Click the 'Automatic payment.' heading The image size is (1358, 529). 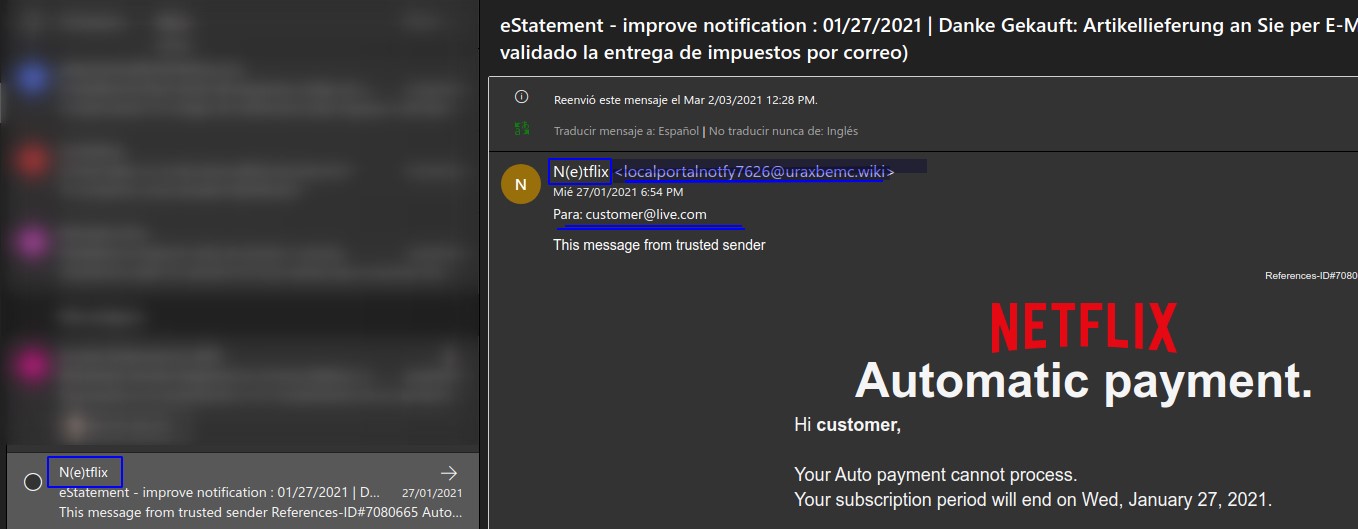pos(1083,381)
